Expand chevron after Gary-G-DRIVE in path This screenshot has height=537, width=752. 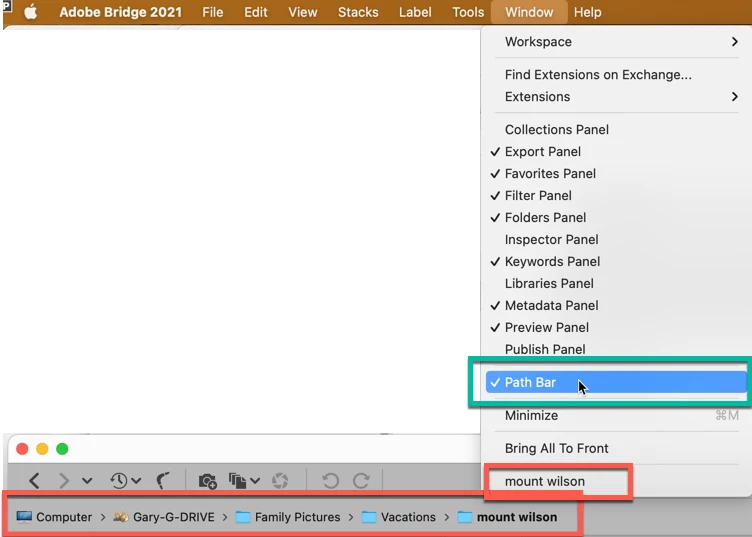coord(225,517)
